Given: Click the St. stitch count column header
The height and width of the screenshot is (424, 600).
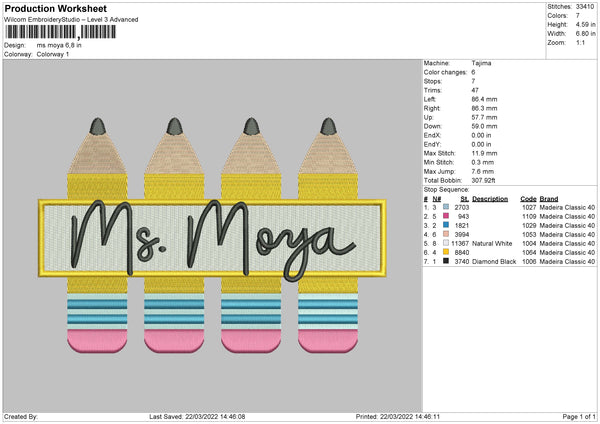Looking at the screenshot, I should [x=464, y=198].
